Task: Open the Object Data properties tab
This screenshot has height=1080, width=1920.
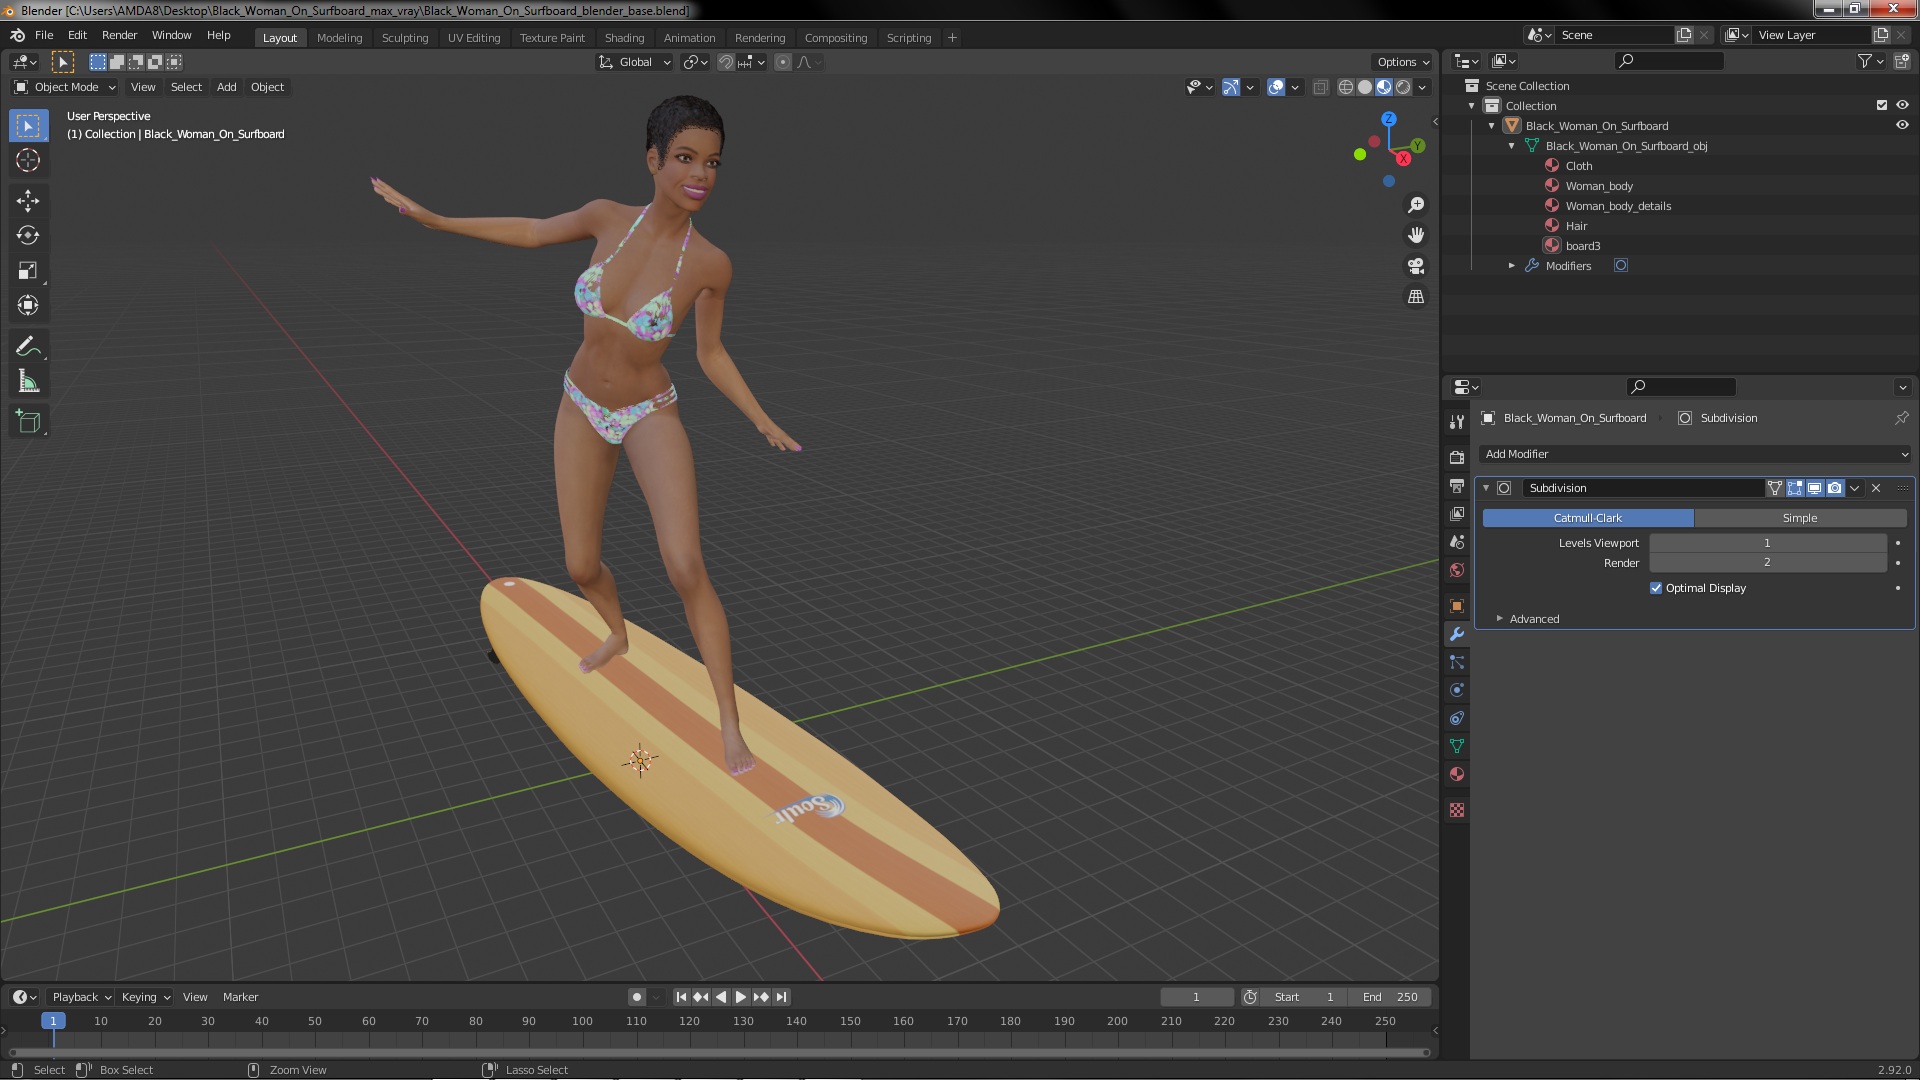Action: click(x=1457, y=746)
